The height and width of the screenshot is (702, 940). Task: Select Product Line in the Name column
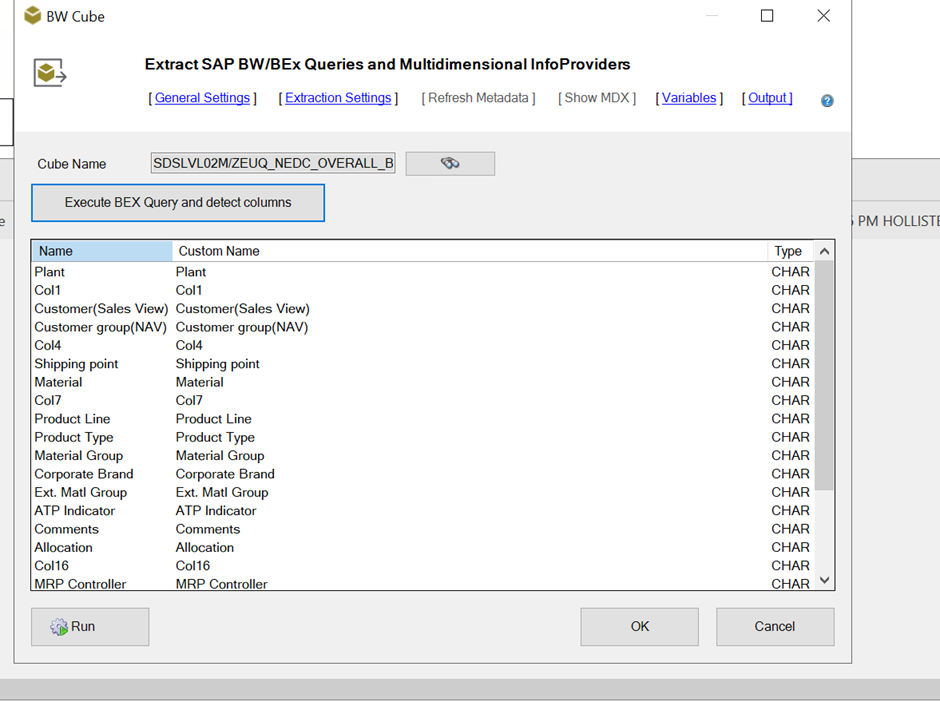pyautogui.click(x=73, y=419)
